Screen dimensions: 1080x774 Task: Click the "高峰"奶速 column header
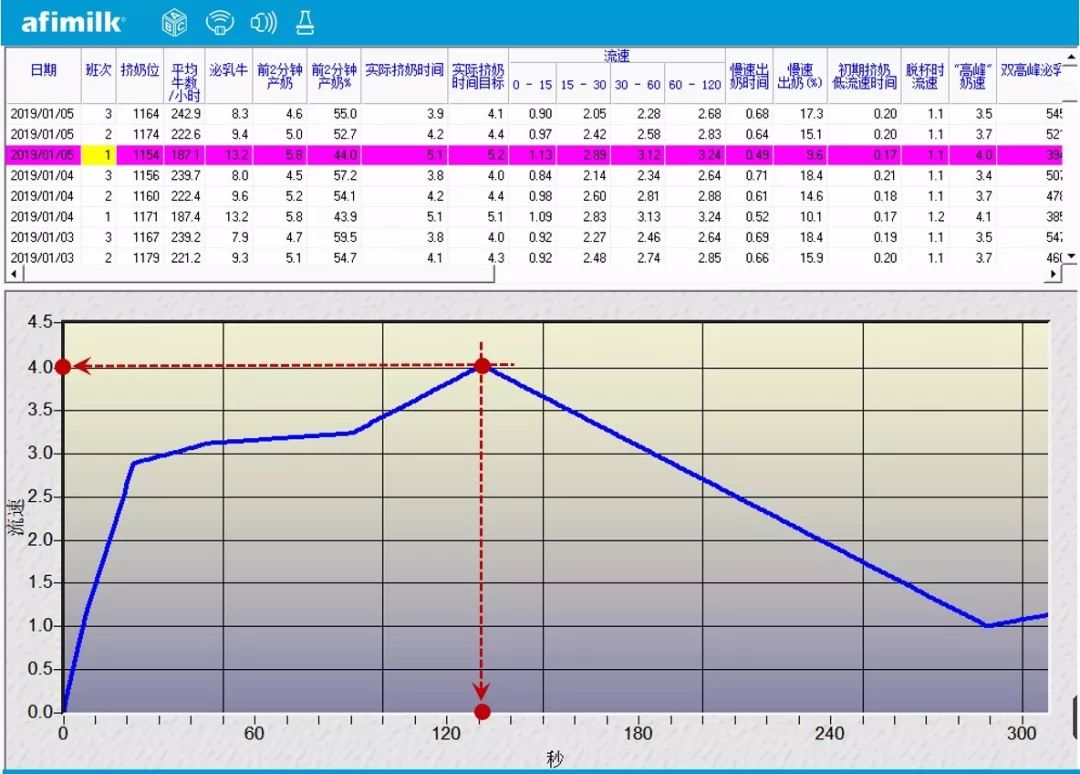pyautogui.click(x=972, y=76)
